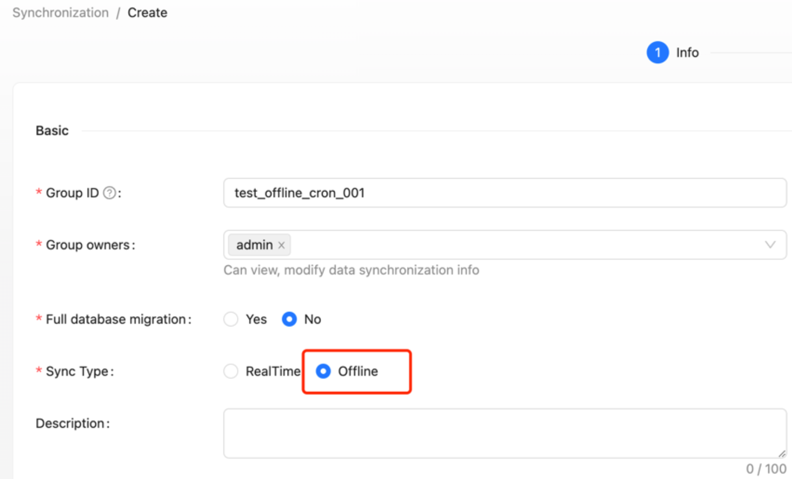
Task: Expand the Group owners dropdown arrow
Action: click(770, 245)
